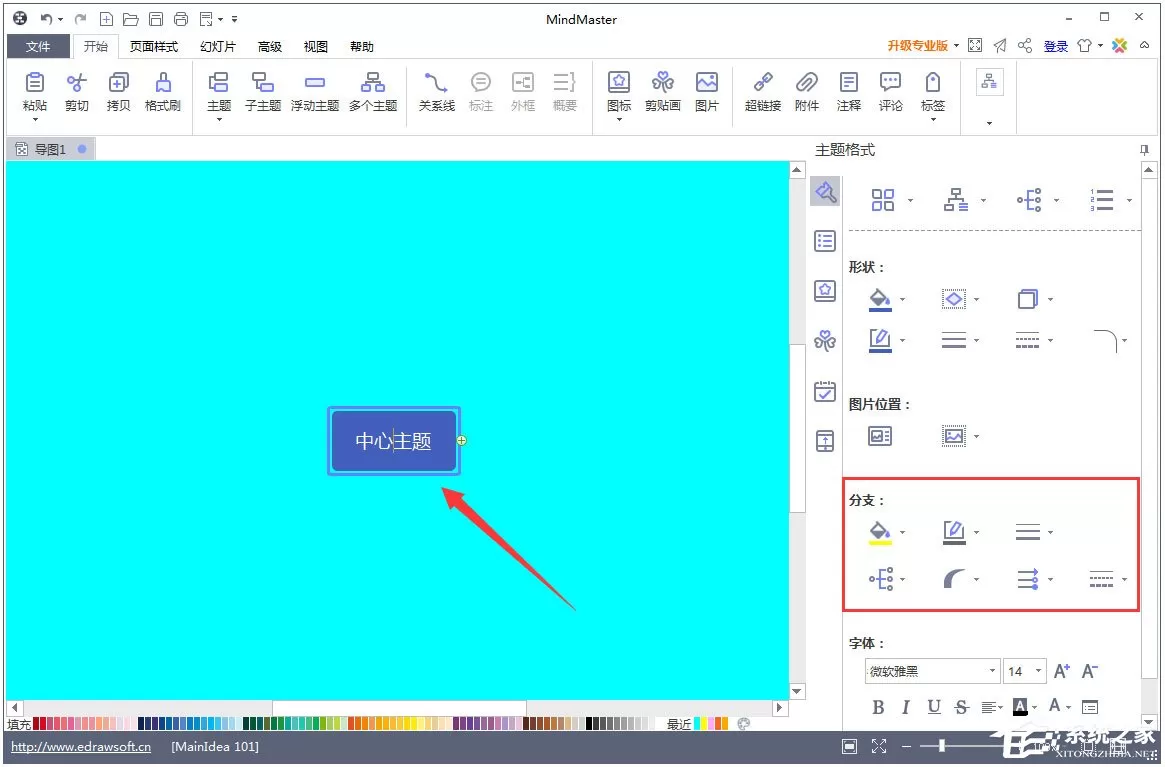Open the font size 14 dropdown
The width and height of the screenshot is (1165, 767).
(1039, 671)
